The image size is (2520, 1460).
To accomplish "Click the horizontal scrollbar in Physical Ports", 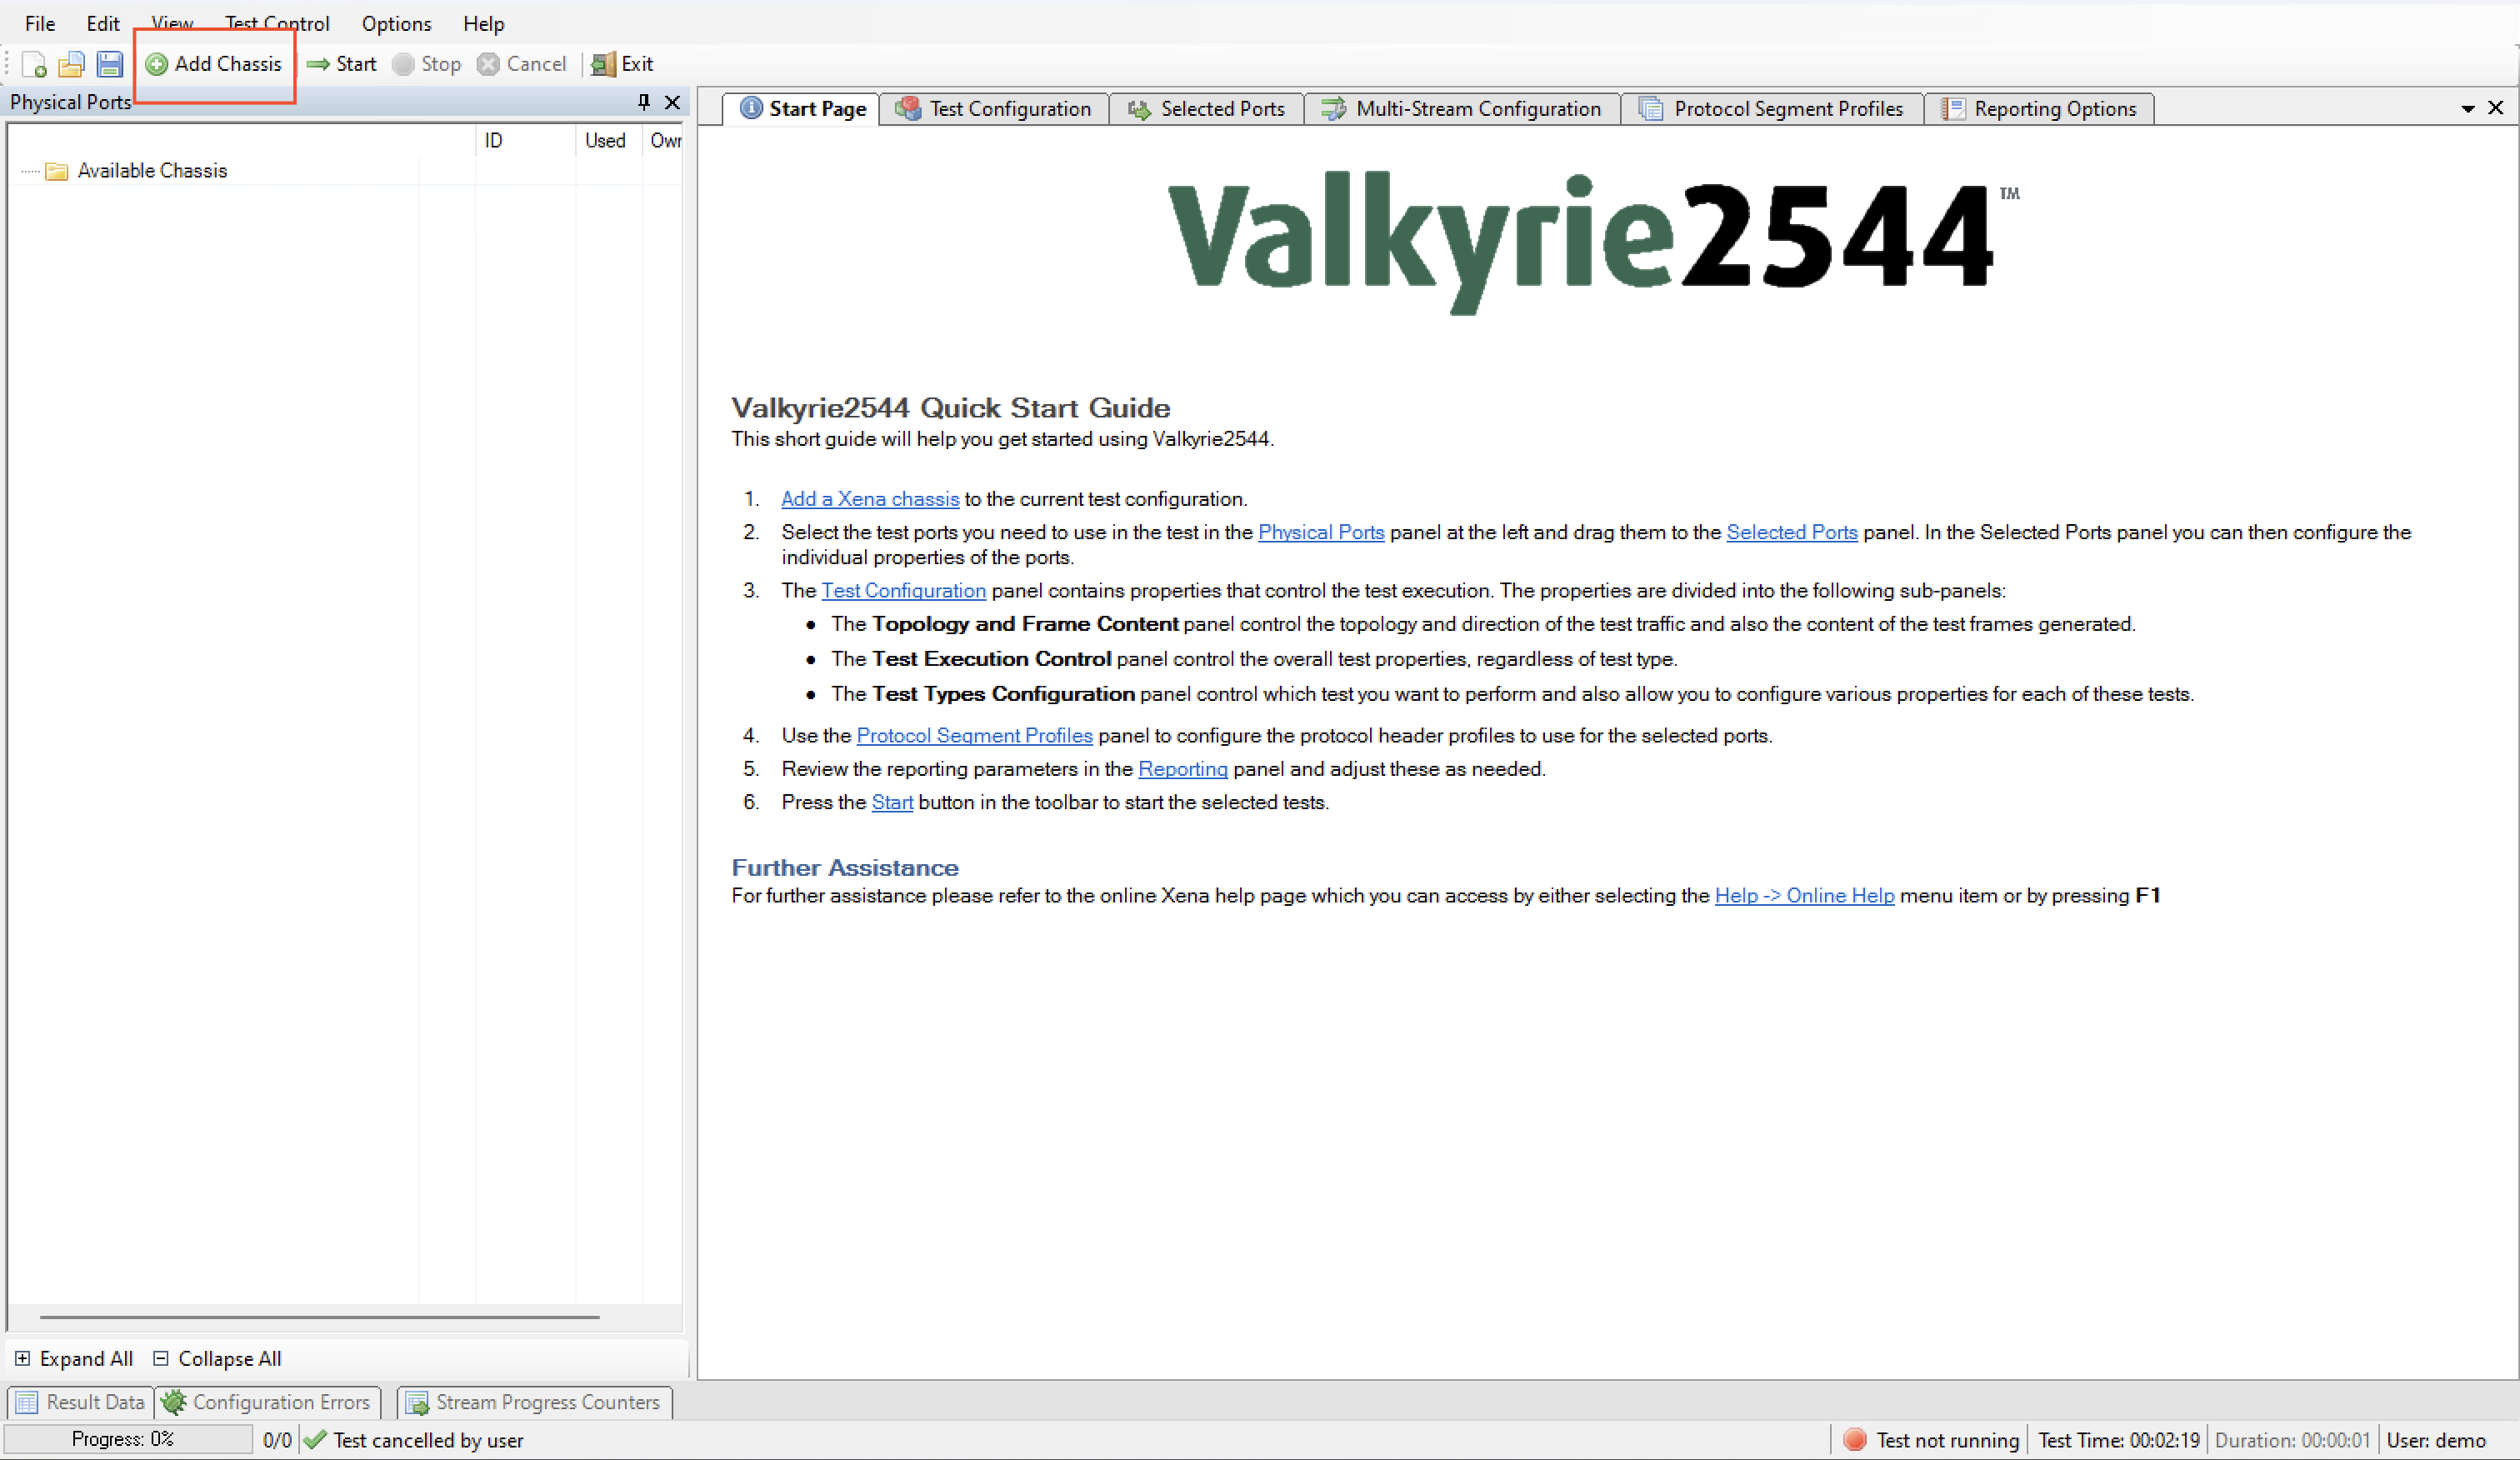I will pos(320,1317).
